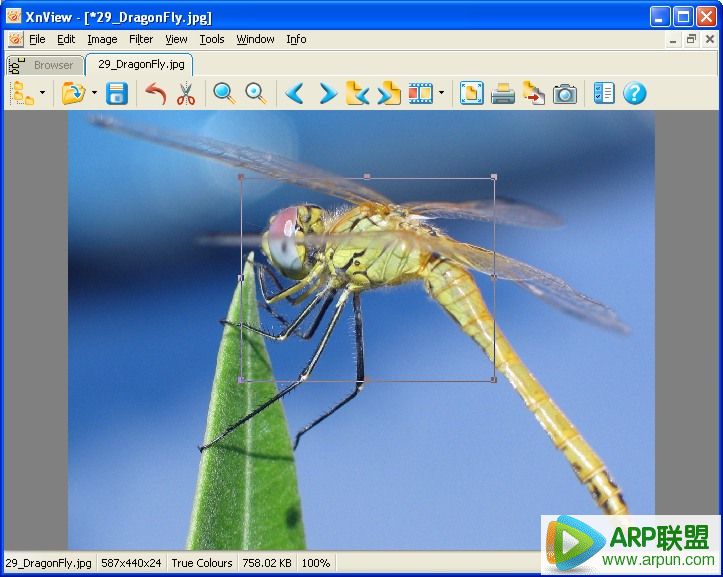Click the top-middle selection handle
Viewport: 723px width, 577px height.
(367, 177)
